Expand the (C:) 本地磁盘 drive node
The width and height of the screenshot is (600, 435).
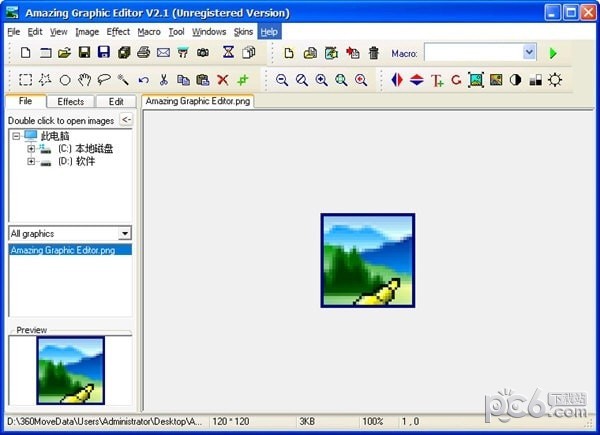point(31,148)
